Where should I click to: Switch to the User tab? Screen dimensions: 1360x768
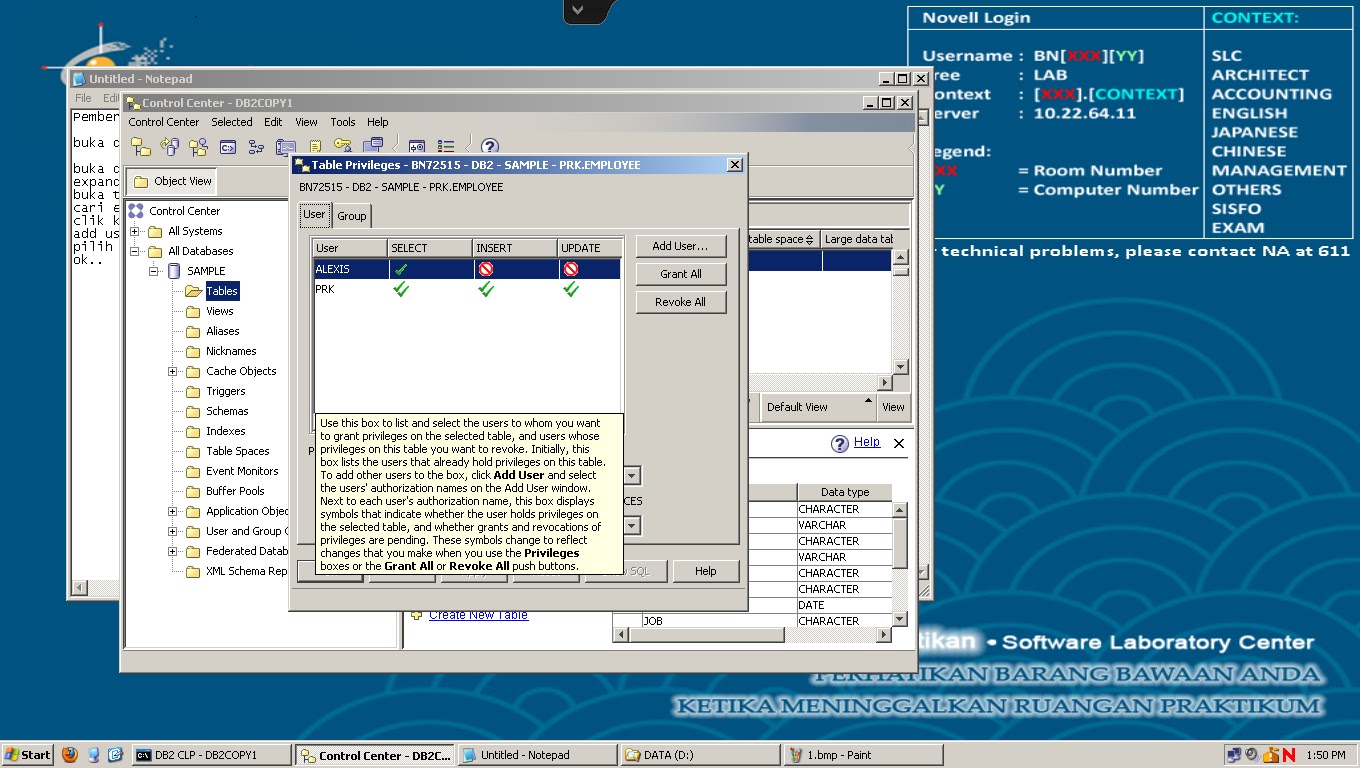click(x=314, y=215)
